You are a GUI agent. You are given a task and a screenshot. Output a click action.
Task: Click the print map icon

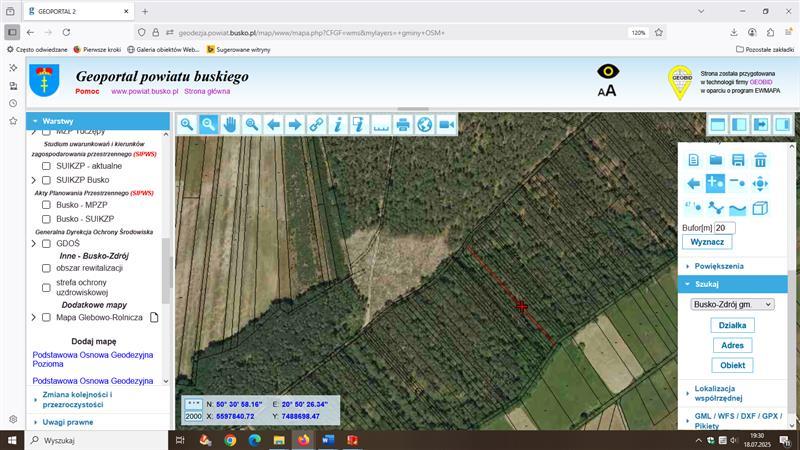402,124
